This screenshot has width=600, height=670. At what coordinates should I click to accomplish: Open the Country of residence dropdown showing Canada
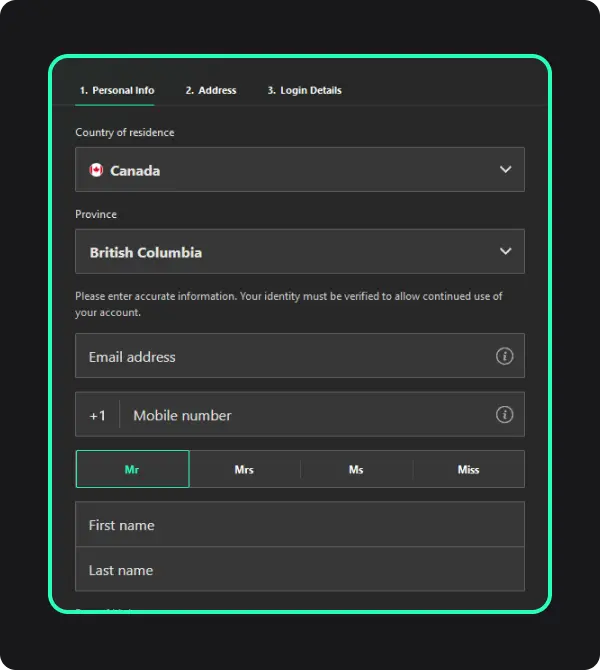coord(300,170)
